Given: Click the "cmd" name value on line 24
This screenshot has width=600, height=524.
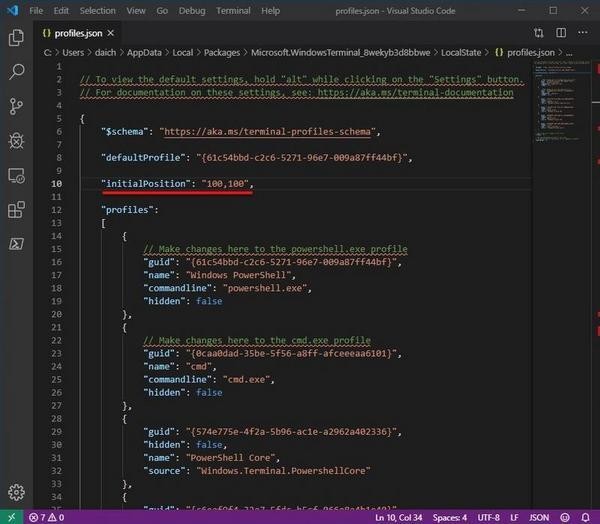Looking at the screenshot, I should pyautogui.click(x=199, y=366).
